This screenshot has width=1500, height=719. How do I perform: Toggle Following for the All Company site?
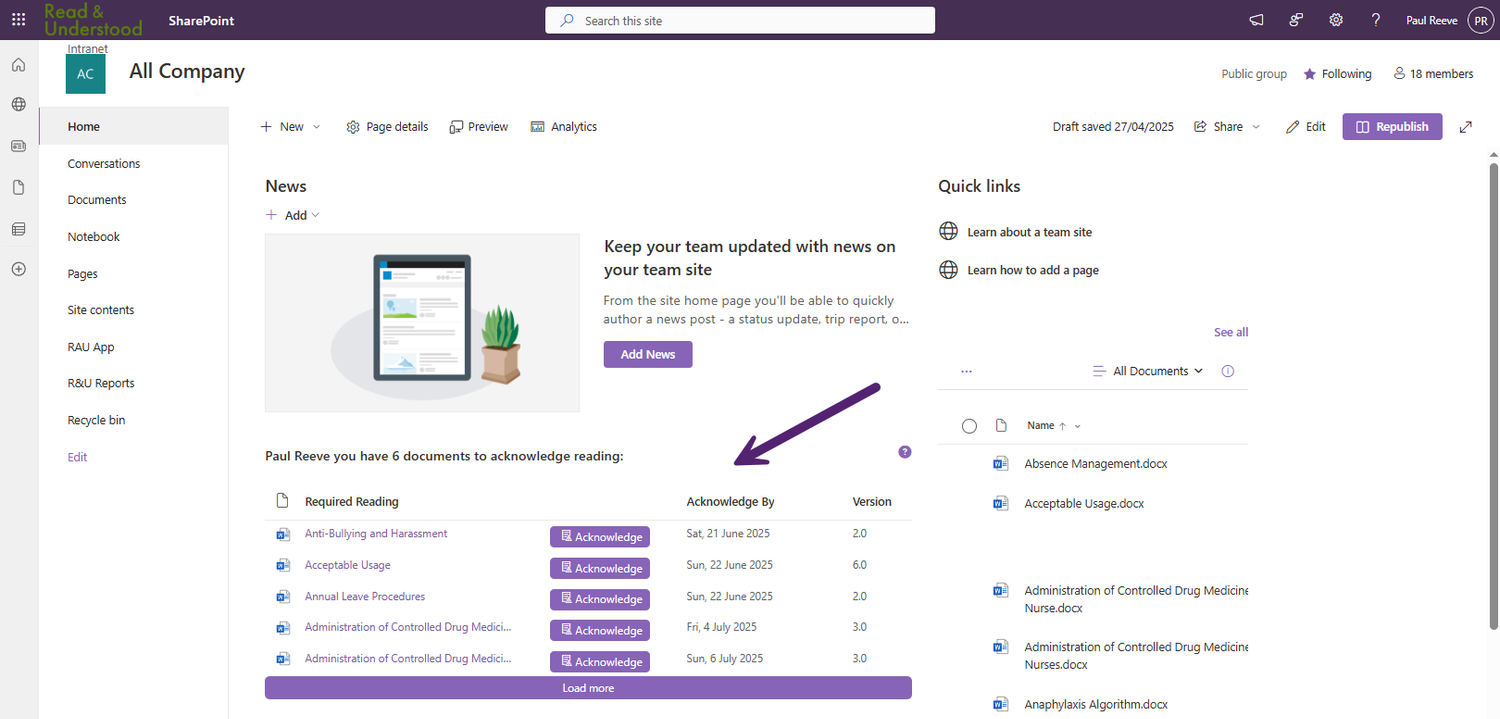click(1337, 73)
